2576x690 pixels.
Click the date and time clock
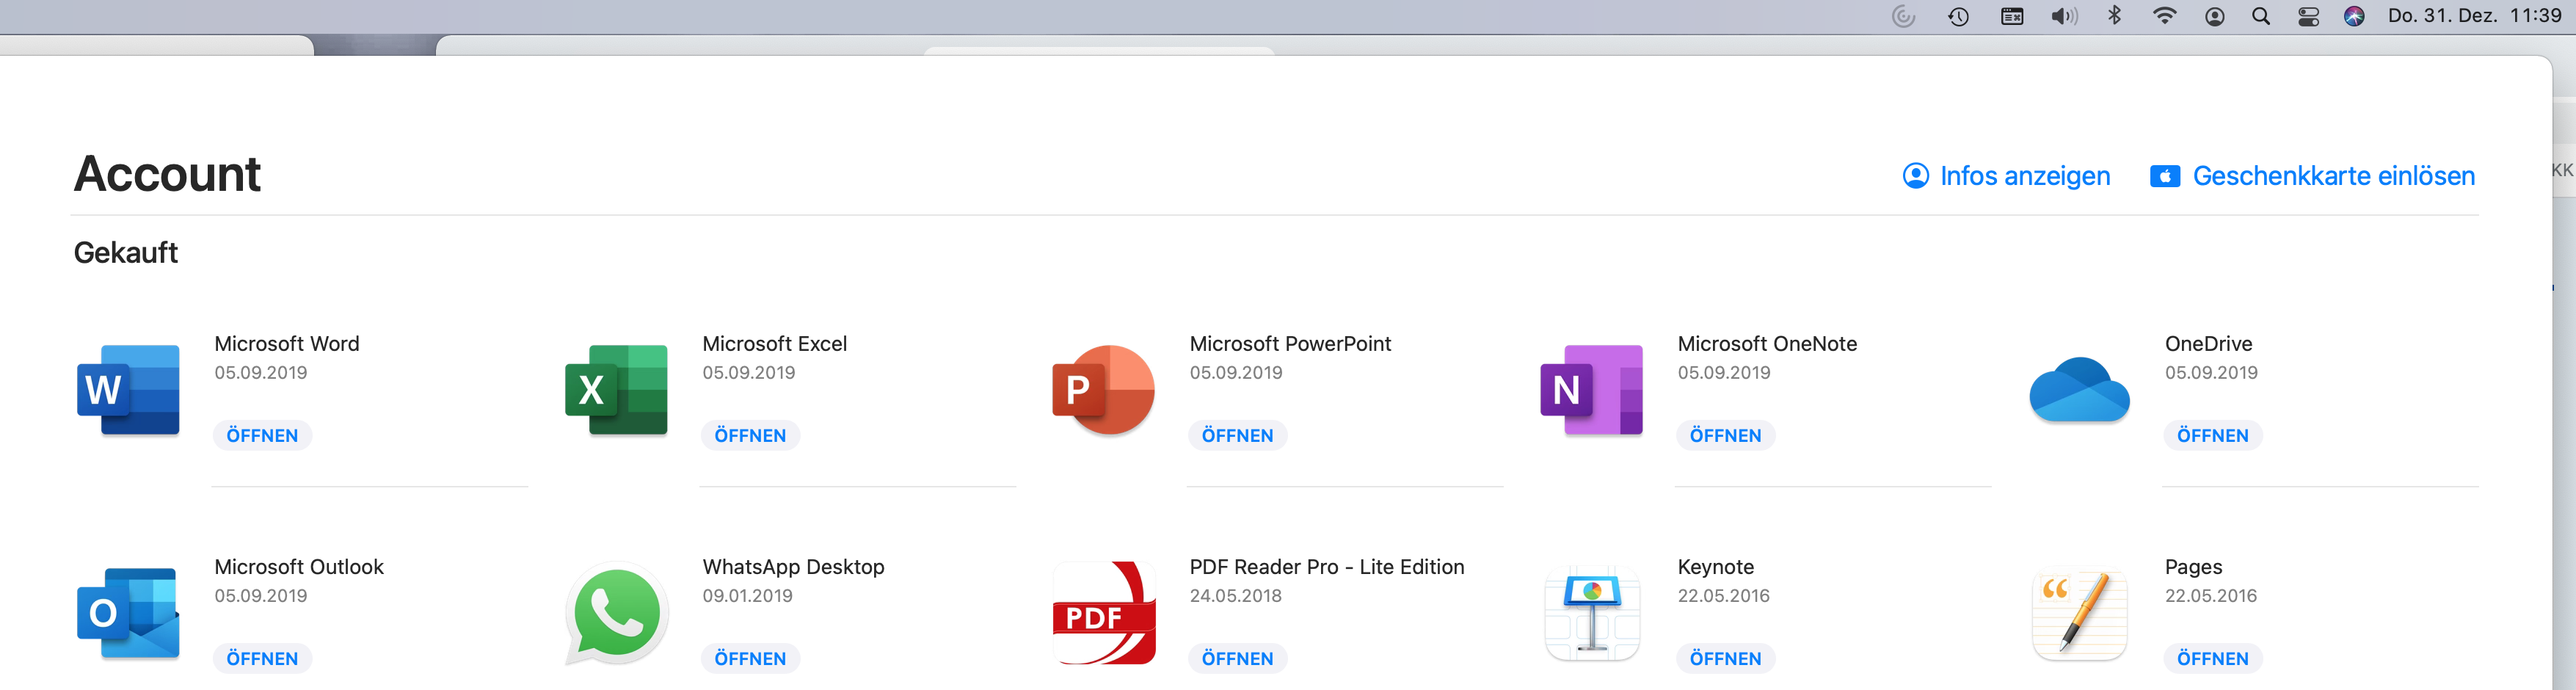point(2474,16)
